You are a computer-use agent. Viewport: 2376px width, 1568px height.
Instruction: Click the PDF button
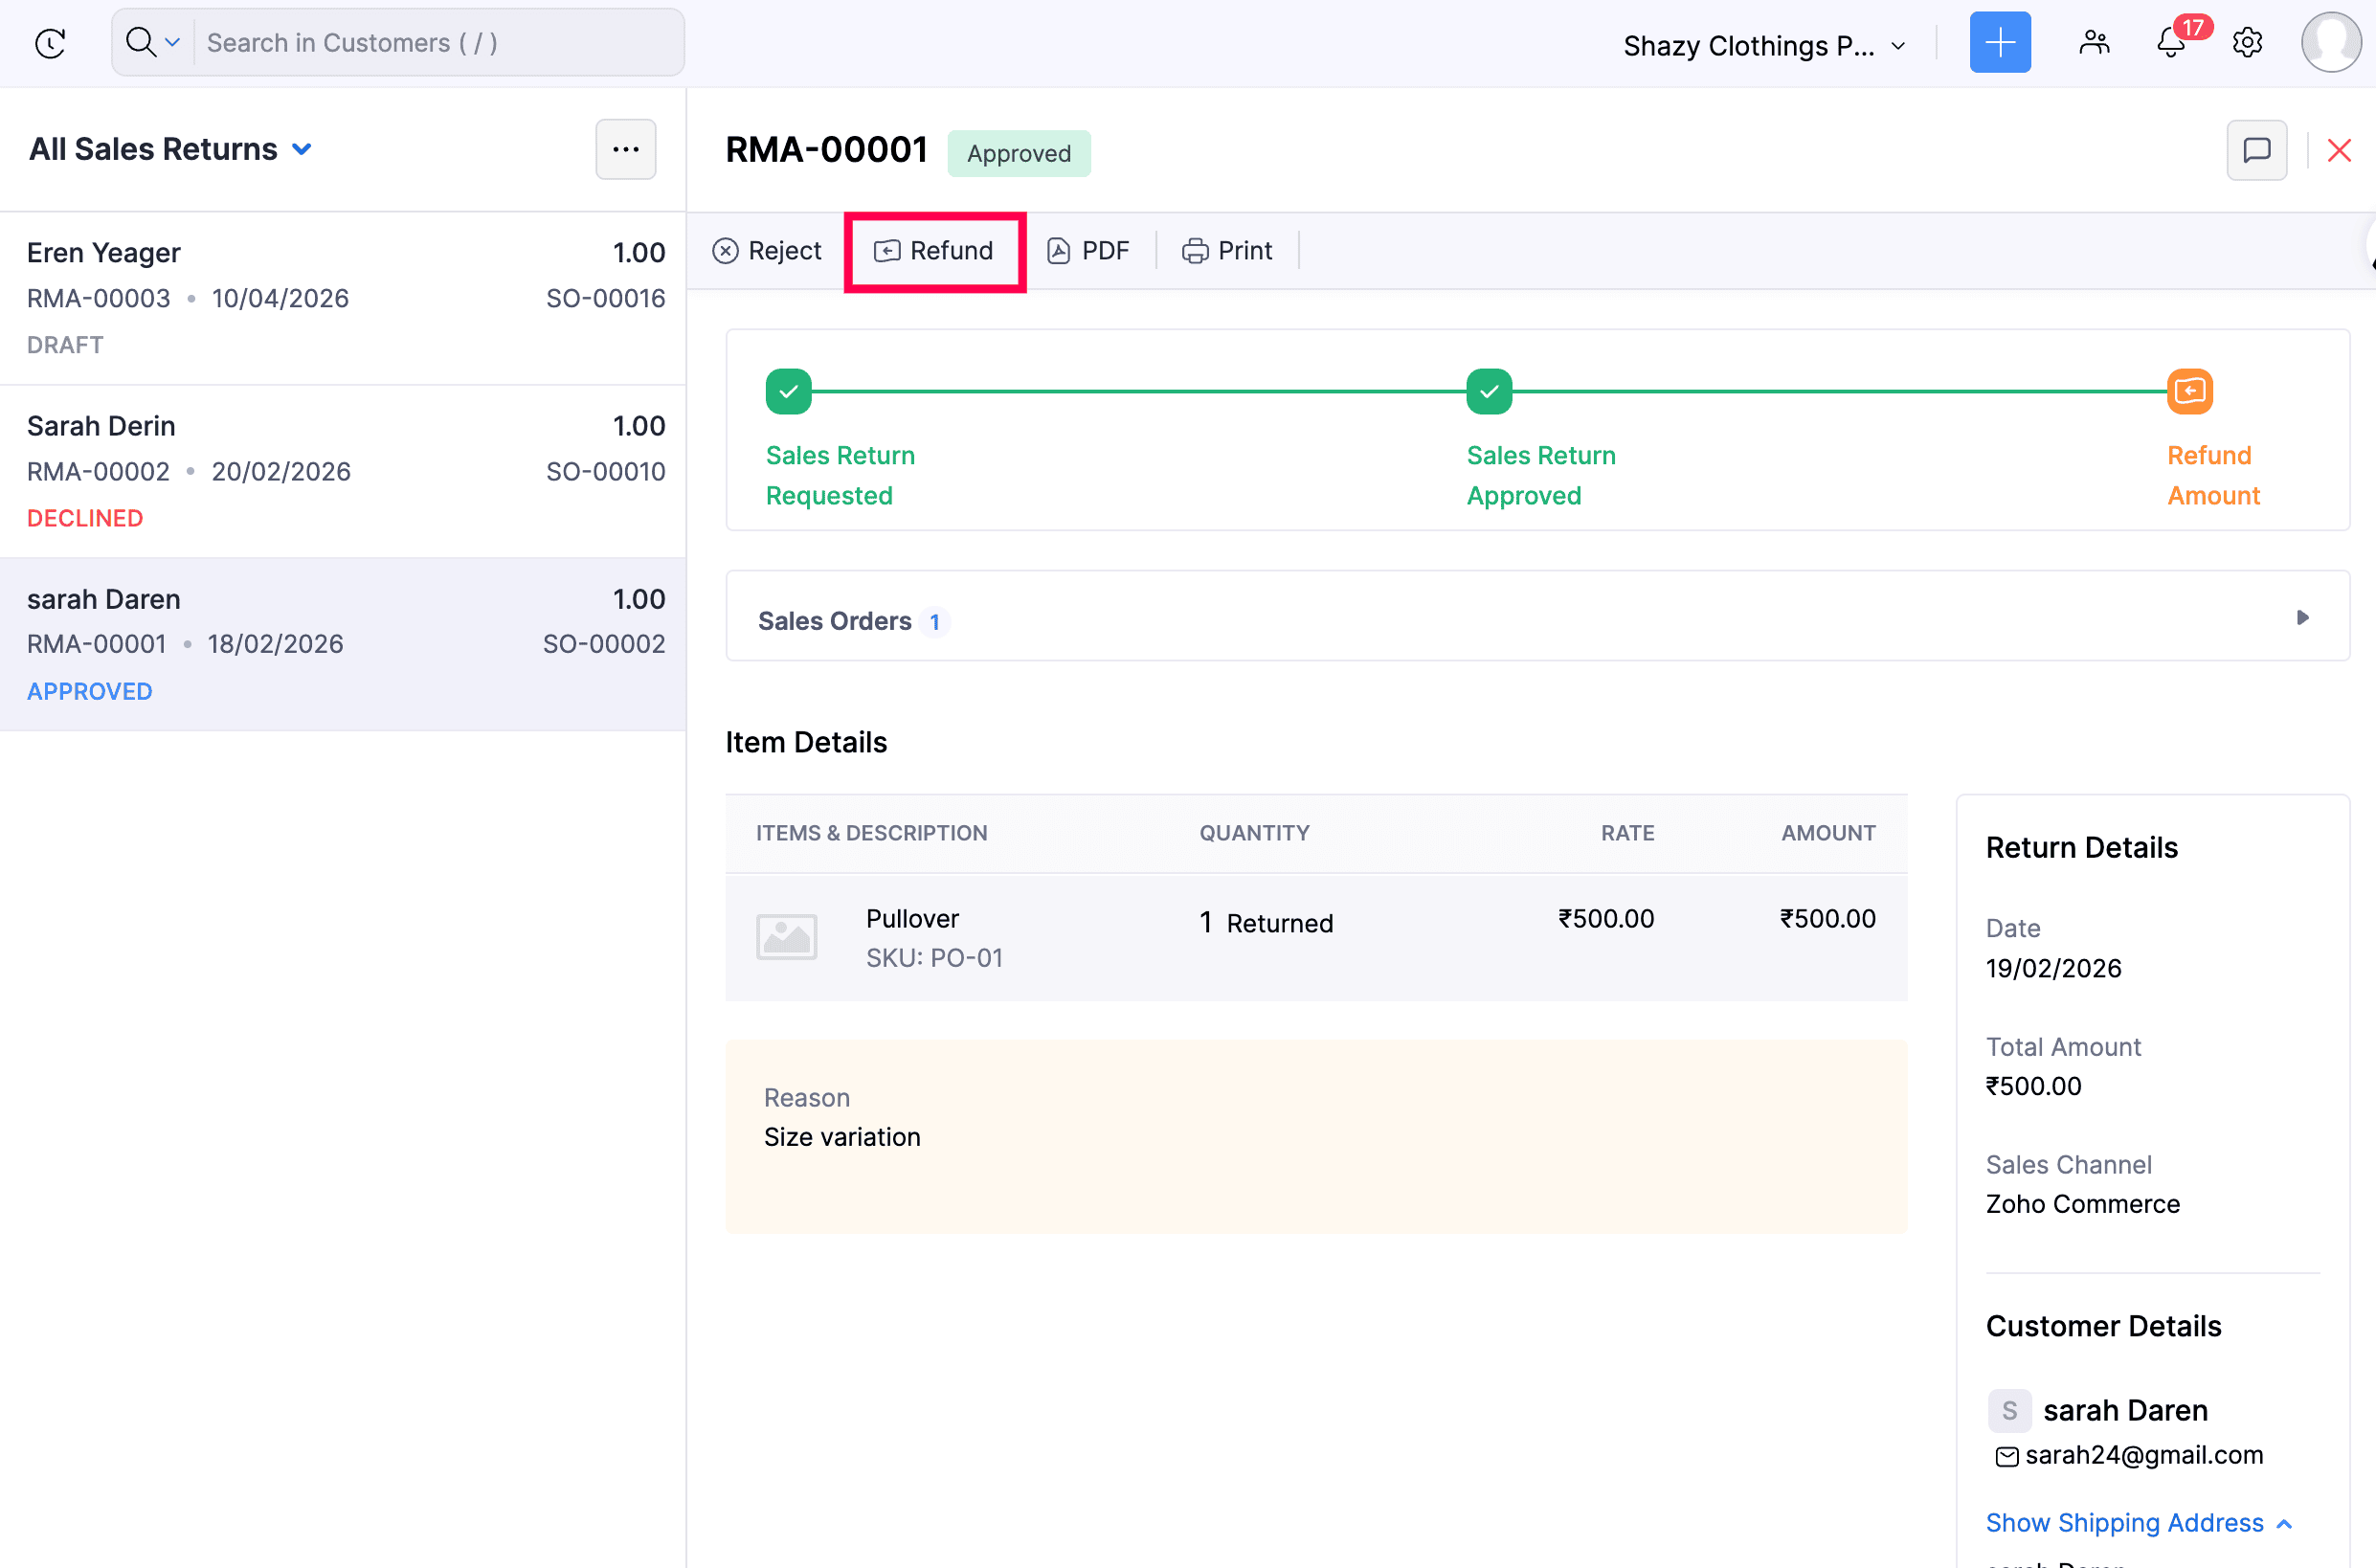tap(1088, 250)
